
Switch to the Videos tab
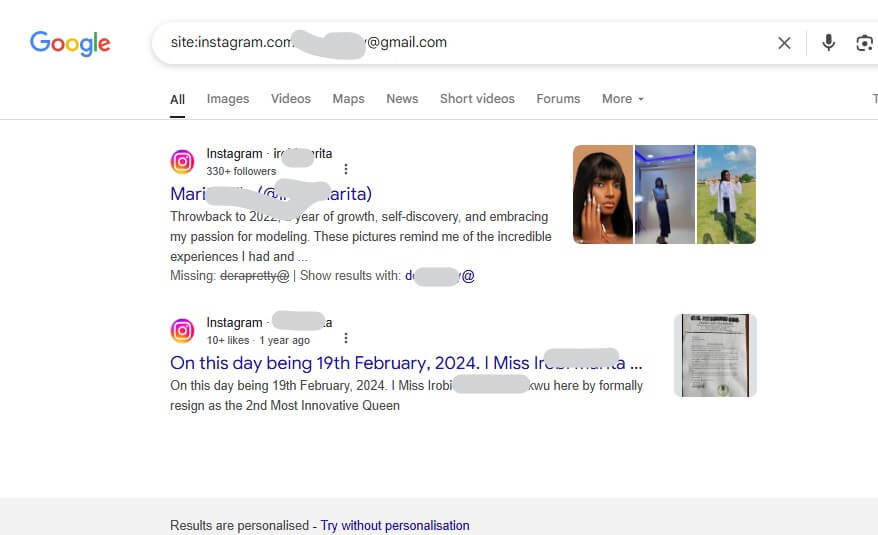tap(291, 99)
